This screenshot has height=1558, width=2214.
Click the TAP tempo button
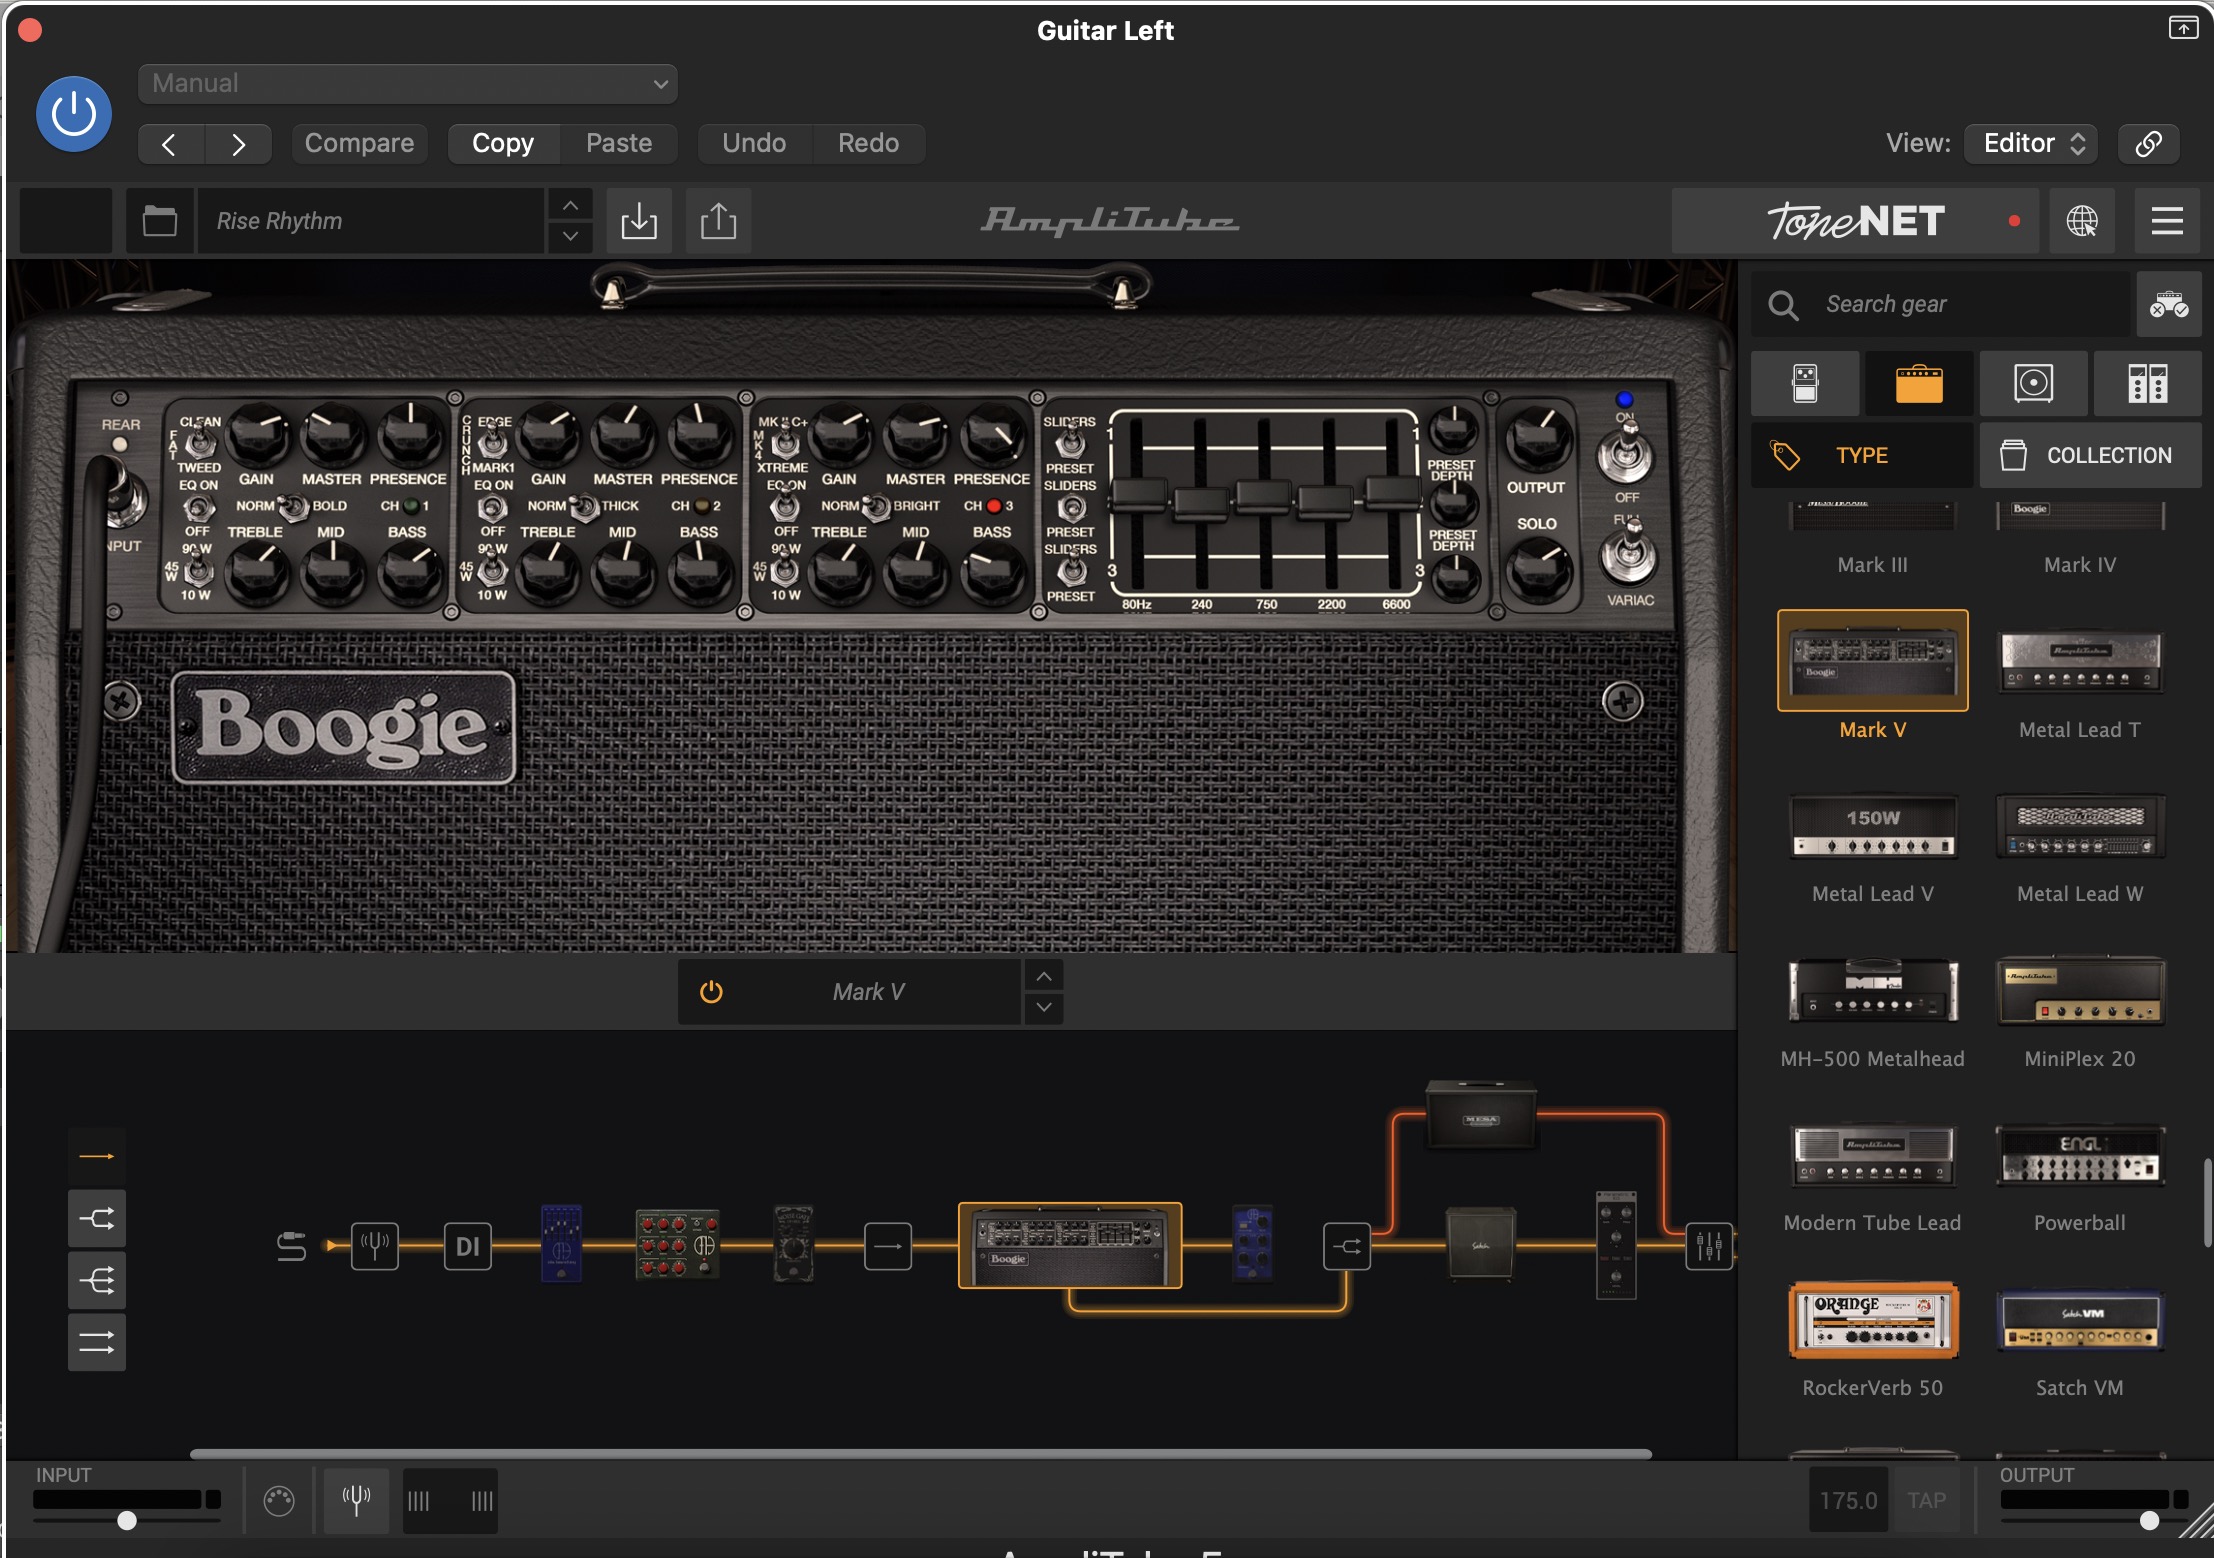pos(1926,1500)
